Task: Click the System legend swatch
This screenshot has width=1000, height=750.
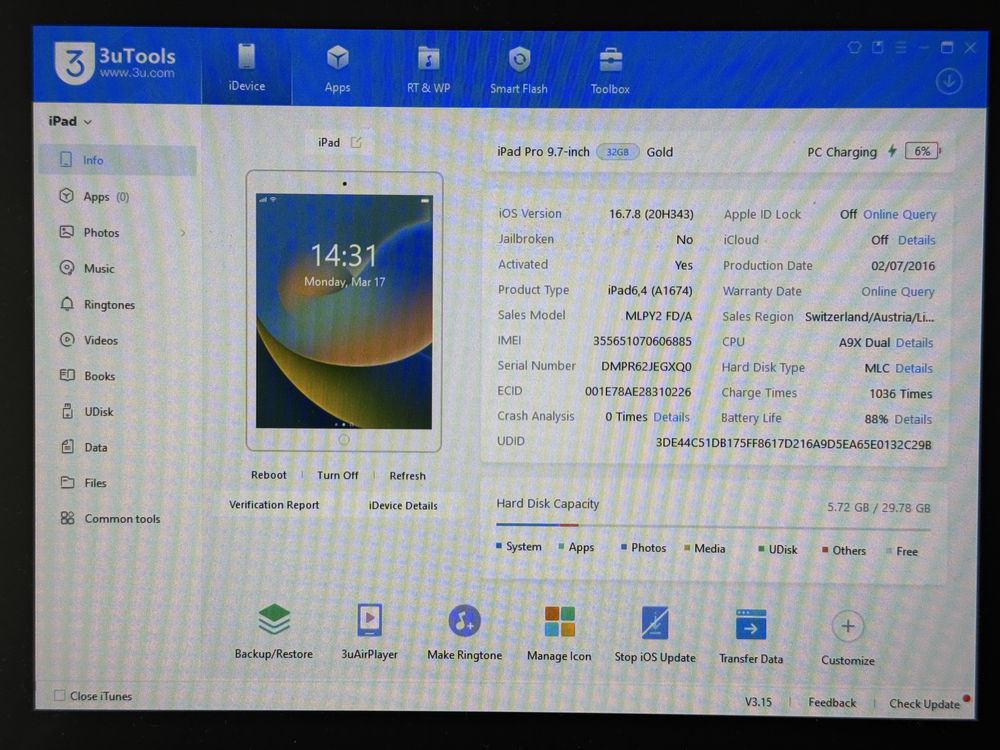Action: point(499,546)
